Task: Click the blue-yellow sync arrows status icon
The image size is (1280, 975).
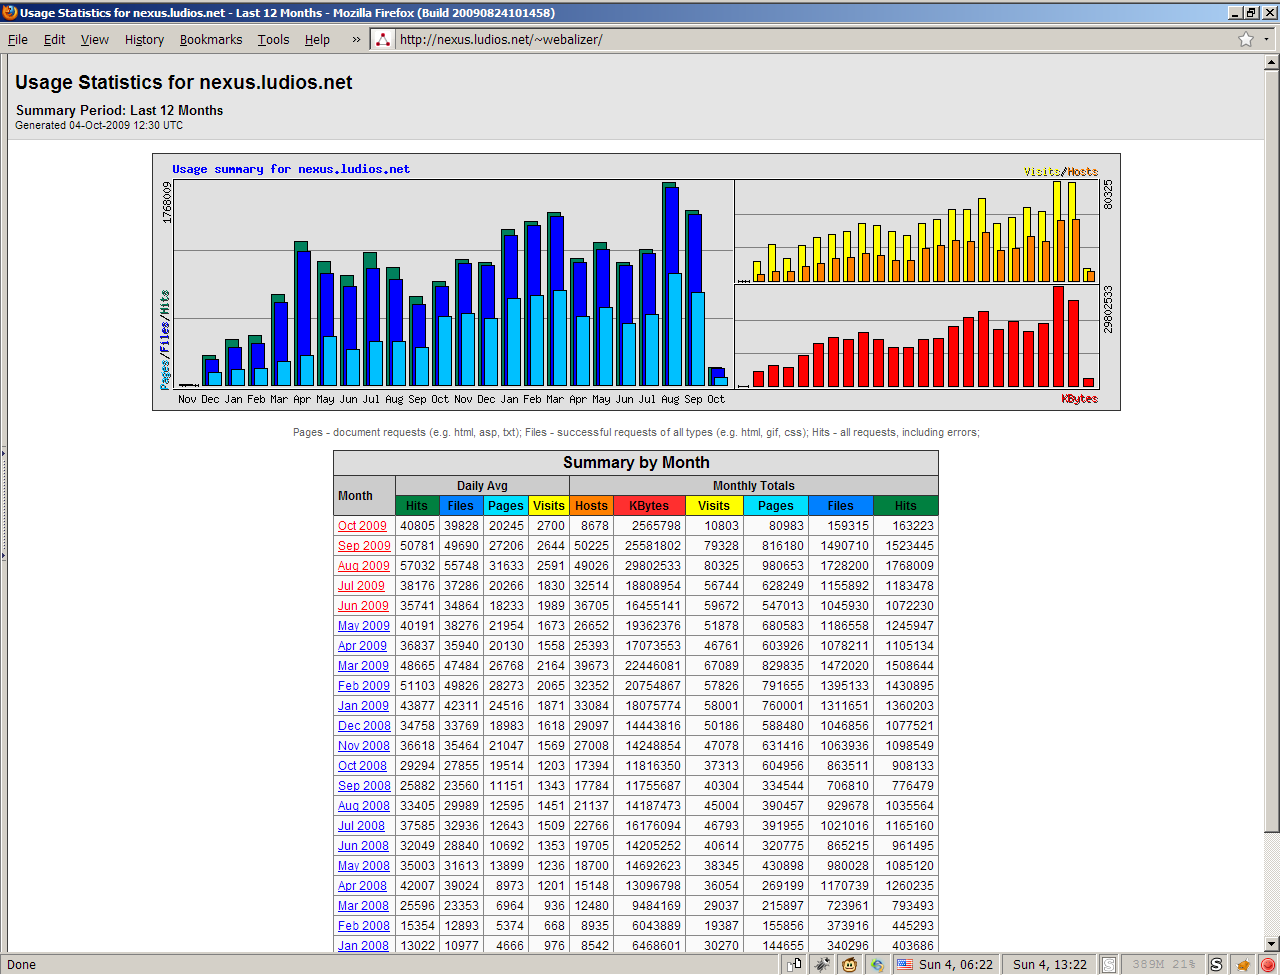Action: pos(878,964)
